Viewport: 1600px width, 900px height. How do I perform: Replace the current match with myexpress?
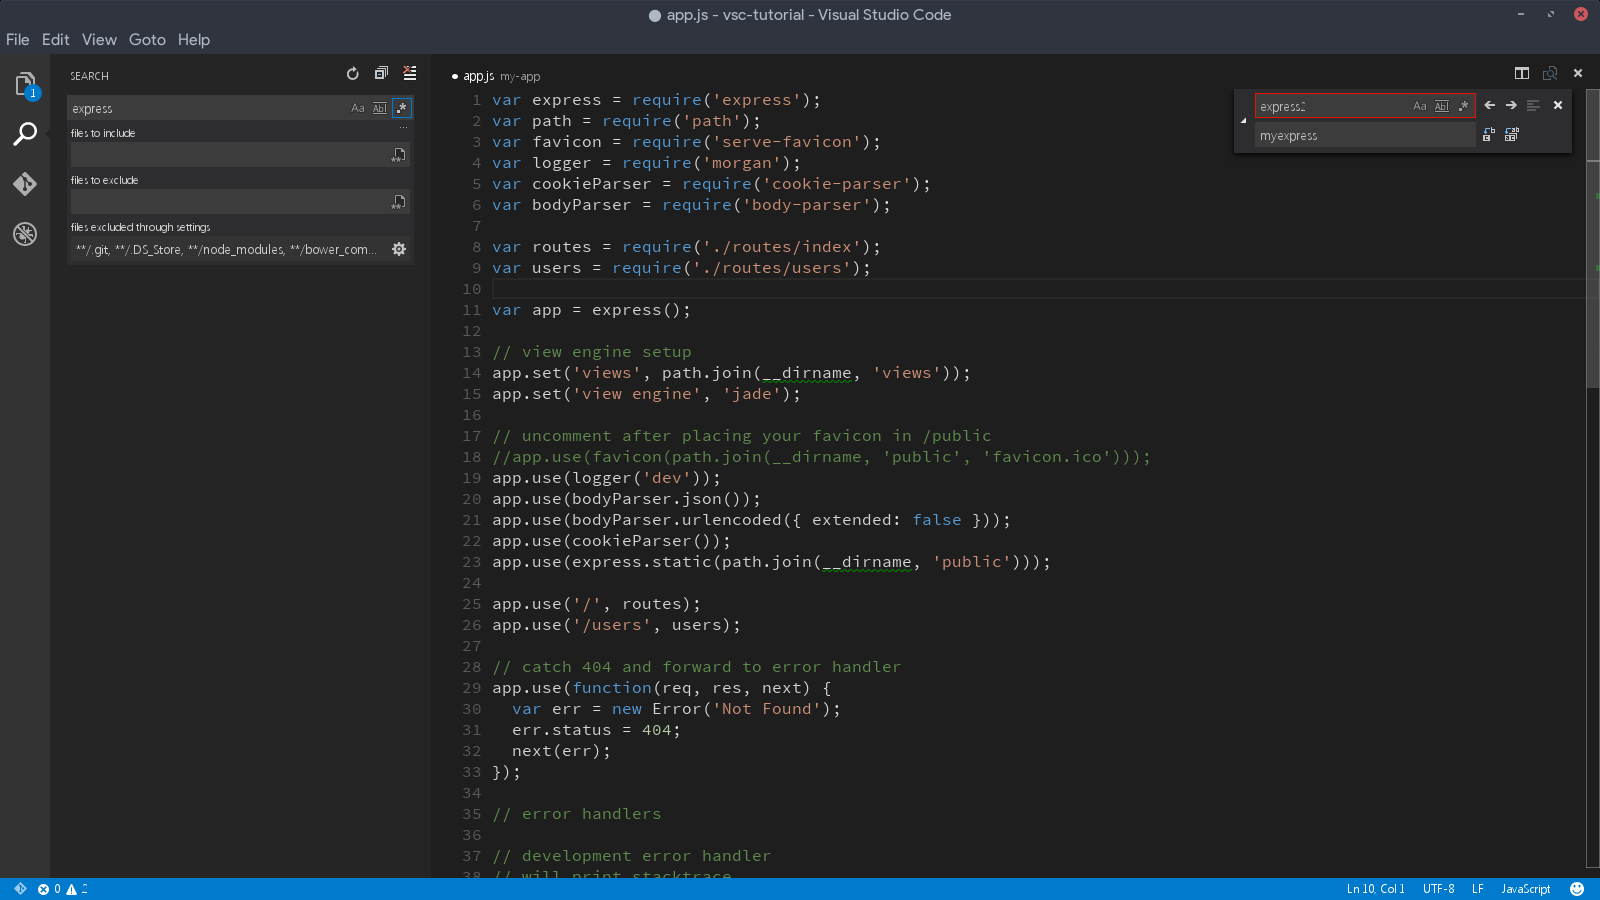click(1489, 134)
